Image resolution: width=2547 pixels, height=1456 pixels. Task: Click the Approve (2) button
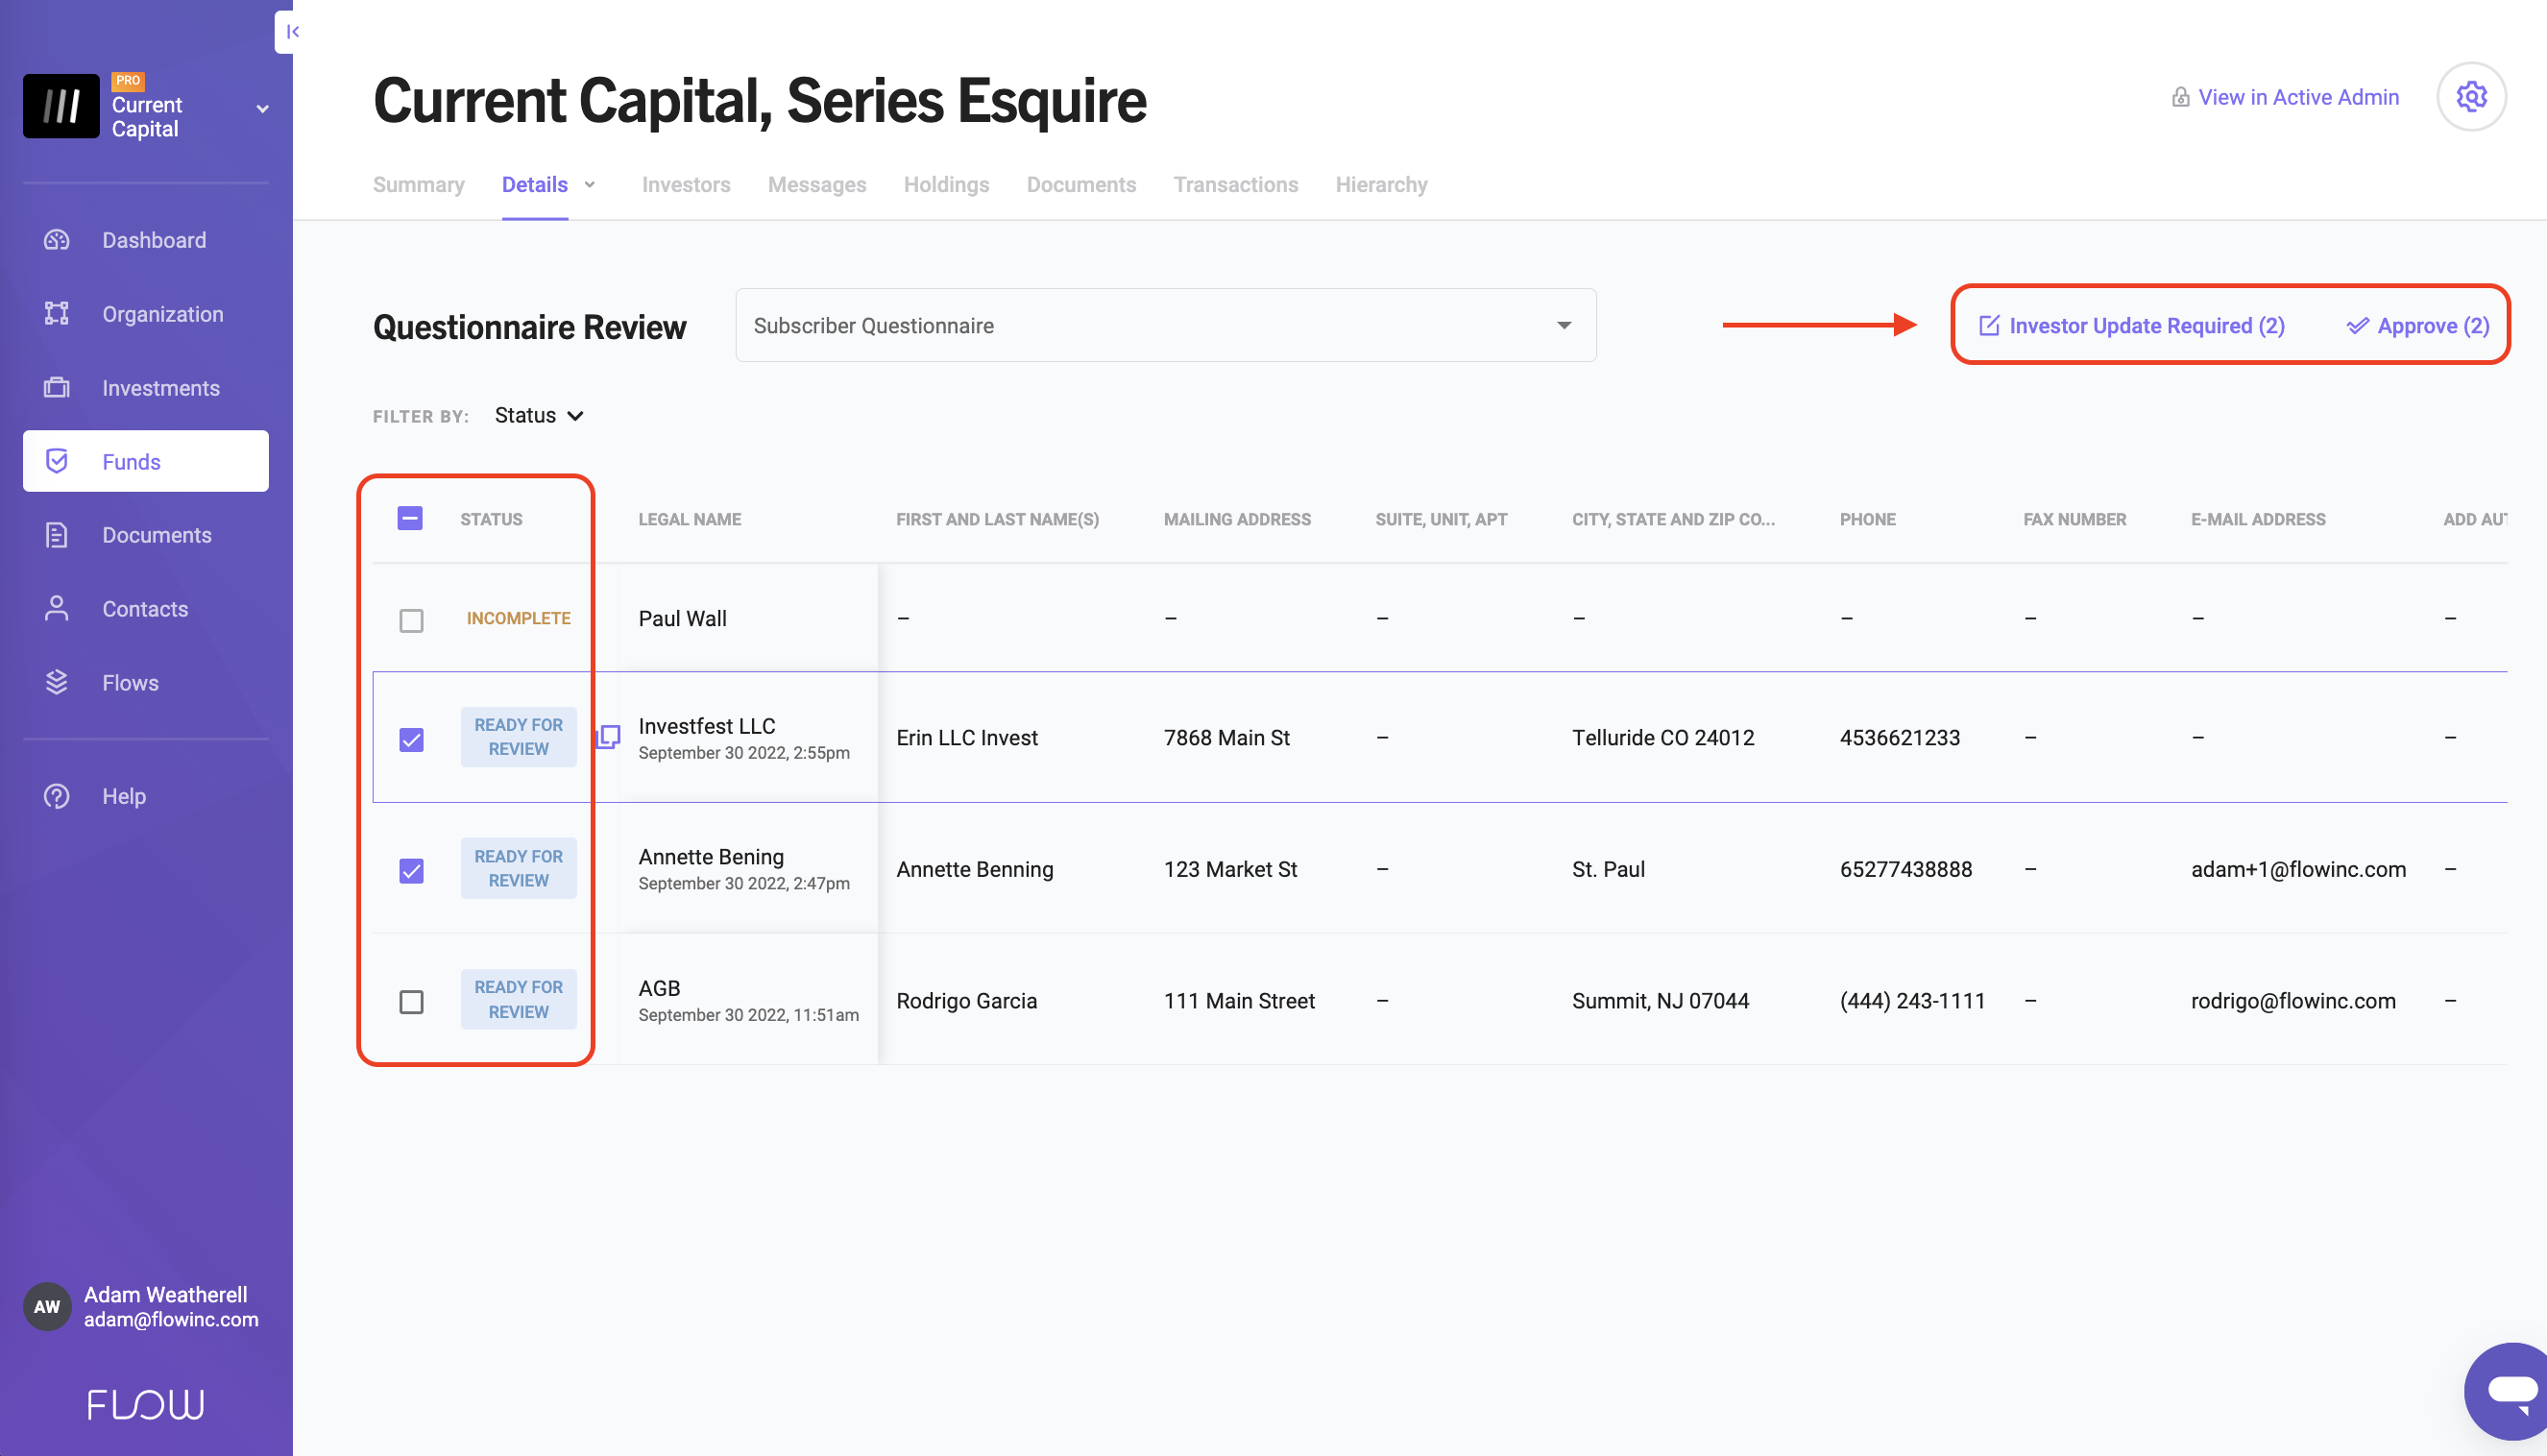pyautogui.click(x=2418, y=326)
